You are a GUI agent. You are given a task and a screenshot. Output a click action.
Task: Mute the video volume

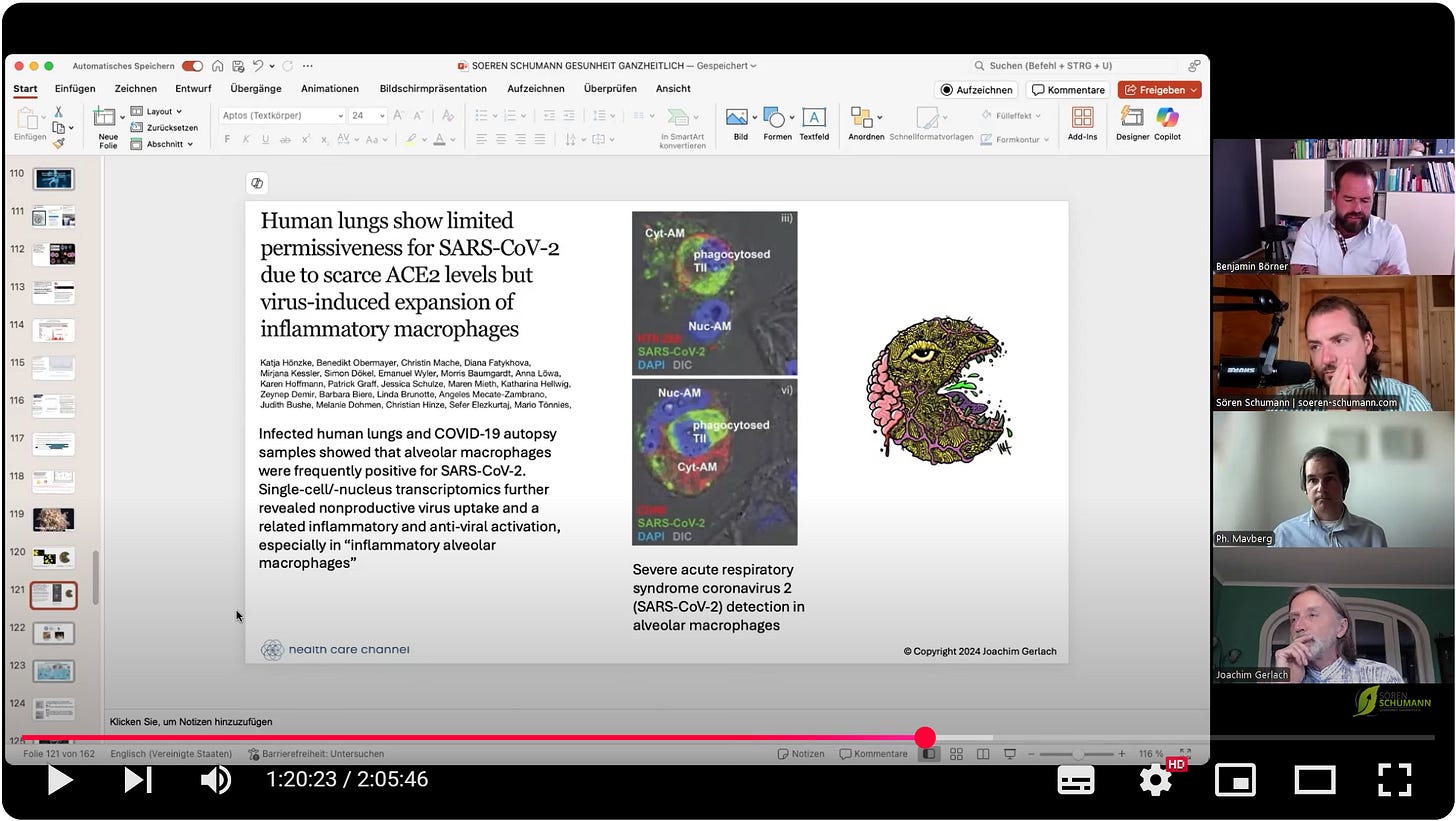[x=215, y=780]
